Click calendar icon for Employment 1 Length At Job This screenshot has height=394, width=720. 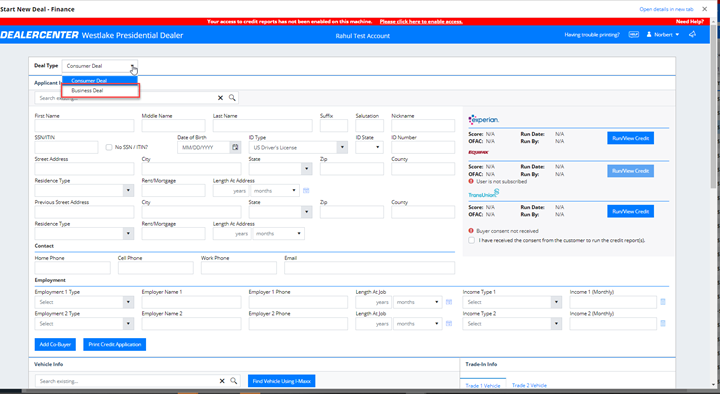pyautogui.click(x=449, y=302)
